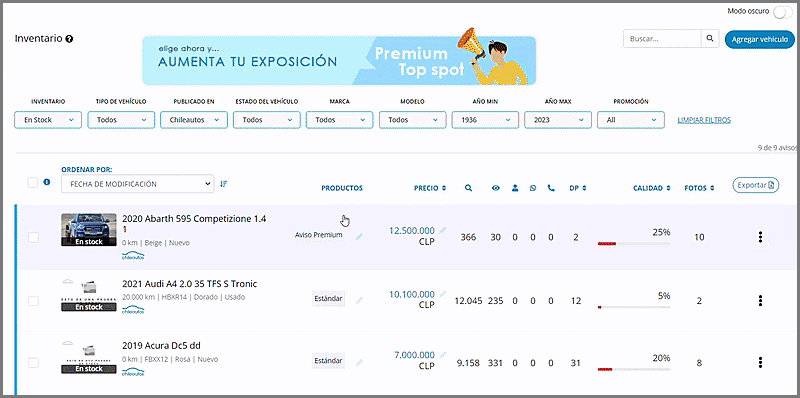Click the help icon beside Inventario
Screen dimensions: 800x398
pos(69,39)
